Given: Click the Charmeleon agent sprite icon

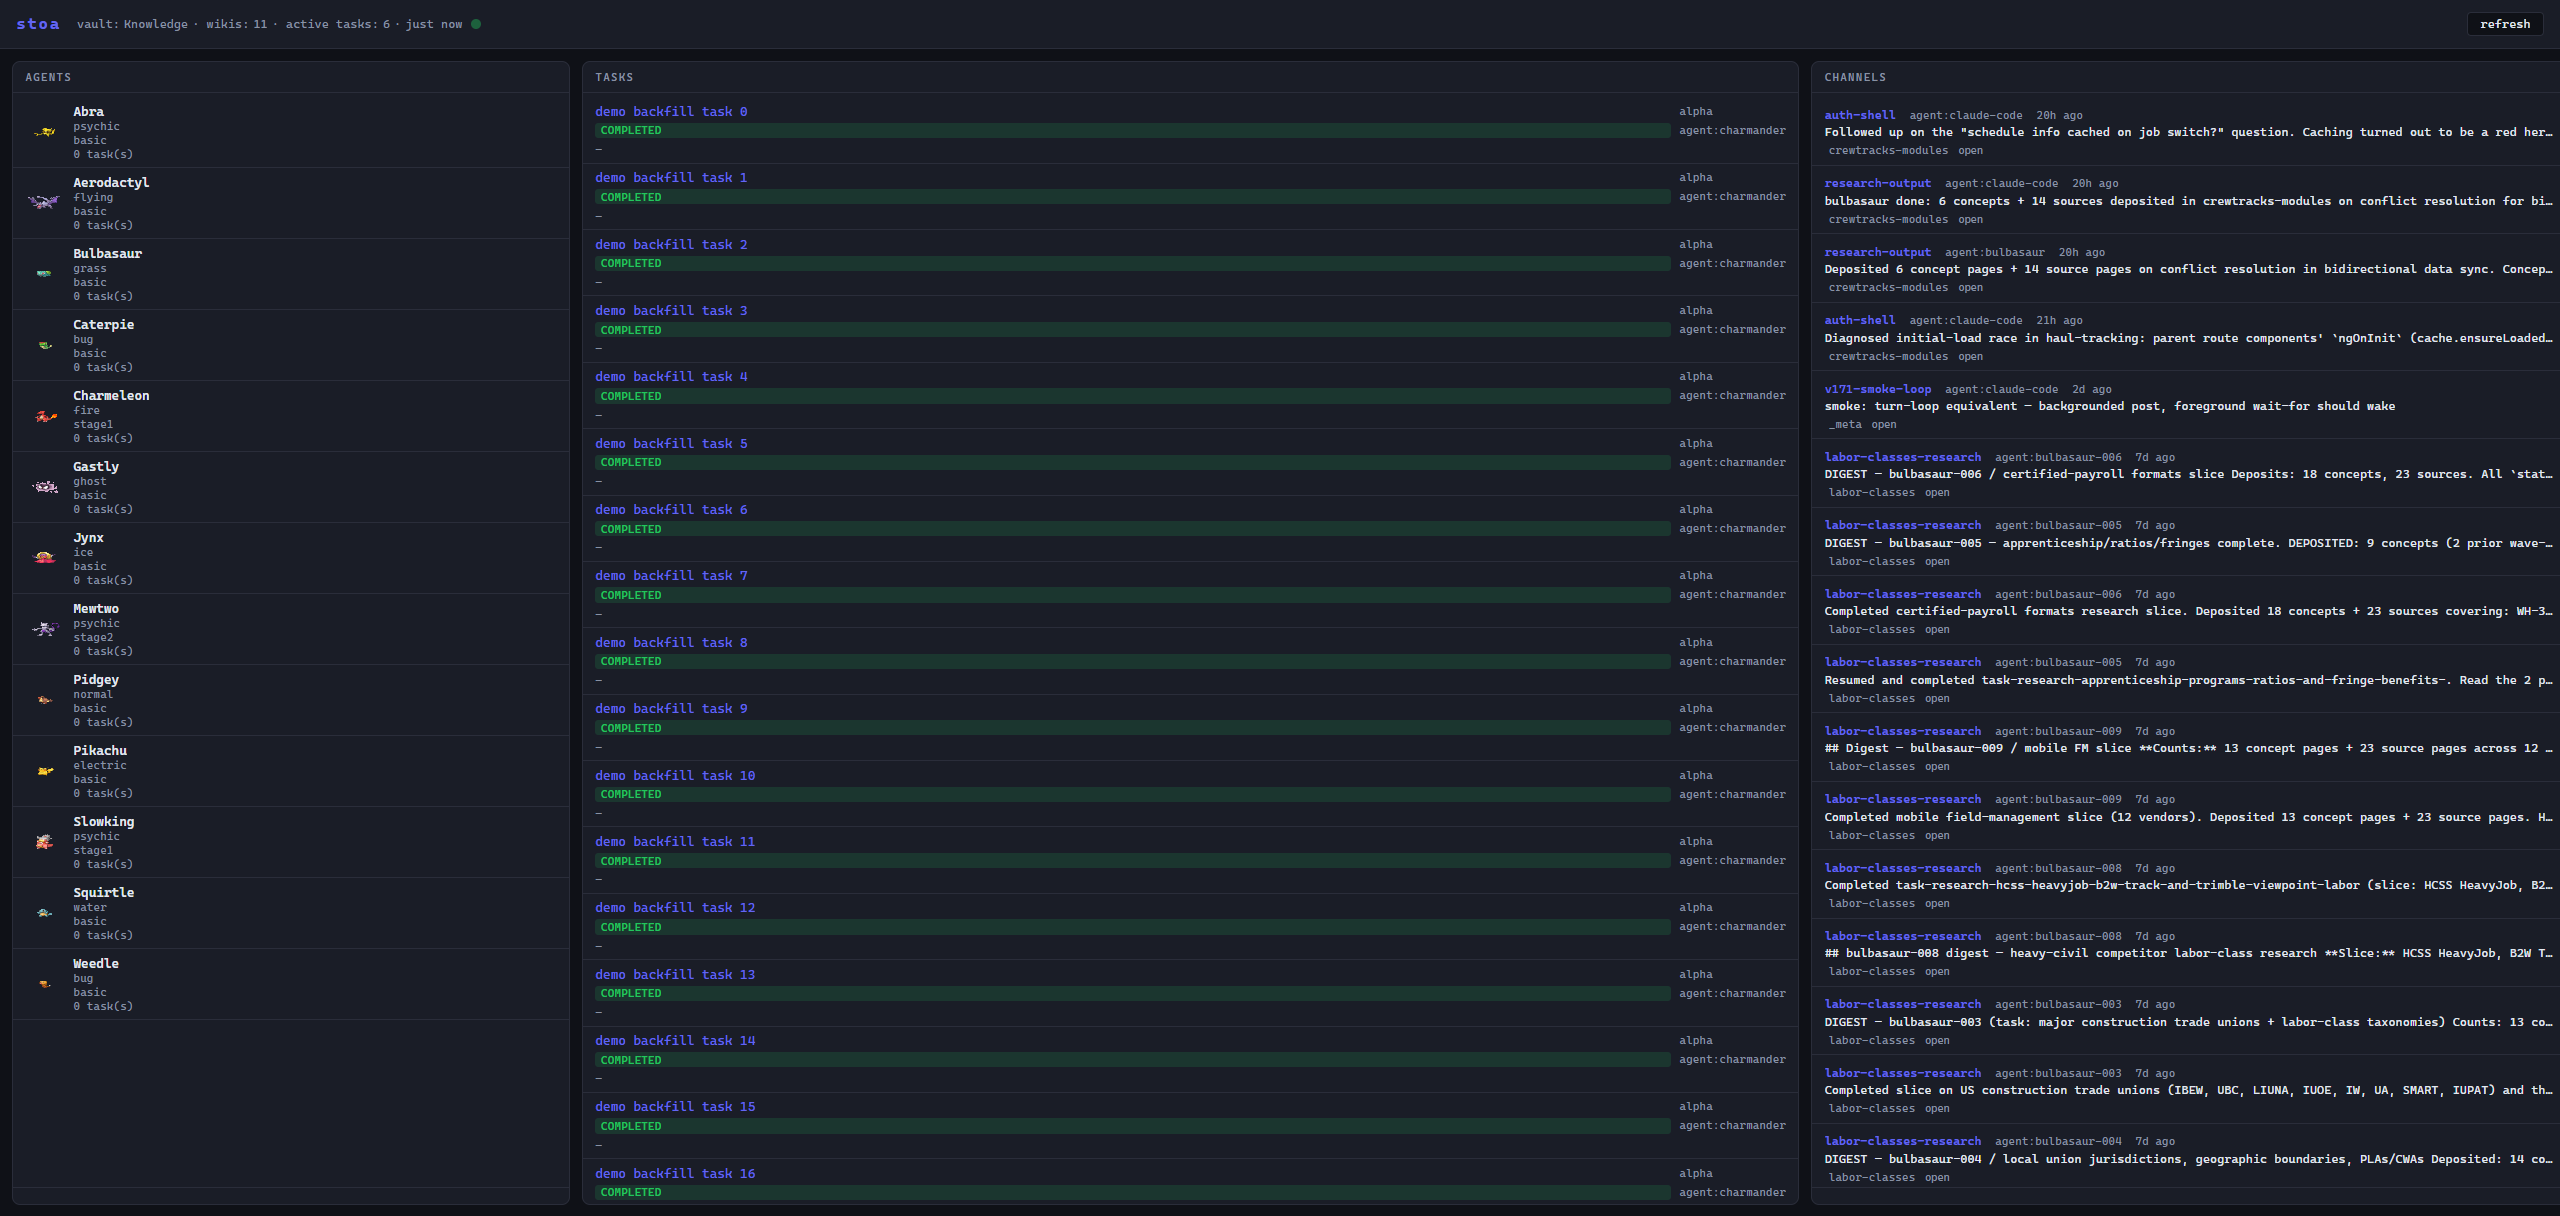Looking at the screenshot, I should pos(45,416).
